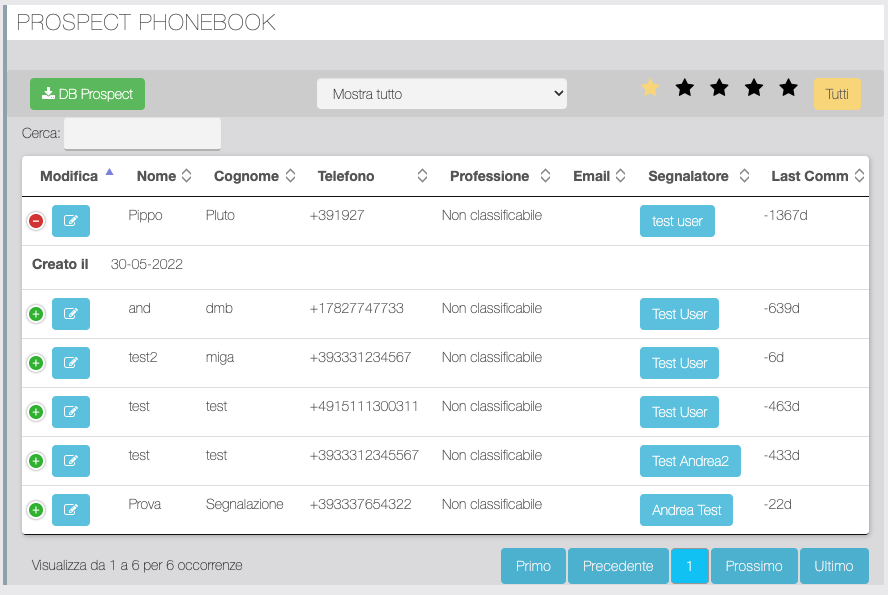
Task: Click the second star rating filter
Action: [x=684, y=88]
